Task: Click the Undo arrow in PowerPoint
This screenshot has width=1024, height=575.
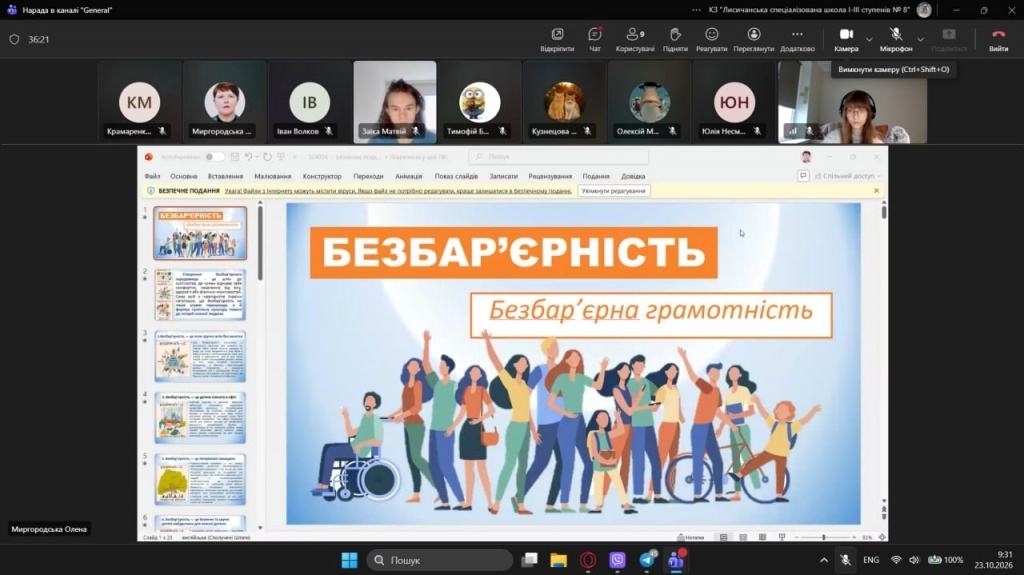Action: point(248,157)
